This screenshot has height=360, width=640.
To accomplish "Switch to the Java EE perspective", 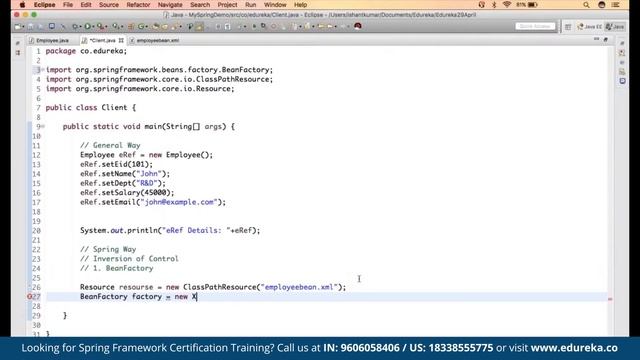I will click(x=589, y=27).
